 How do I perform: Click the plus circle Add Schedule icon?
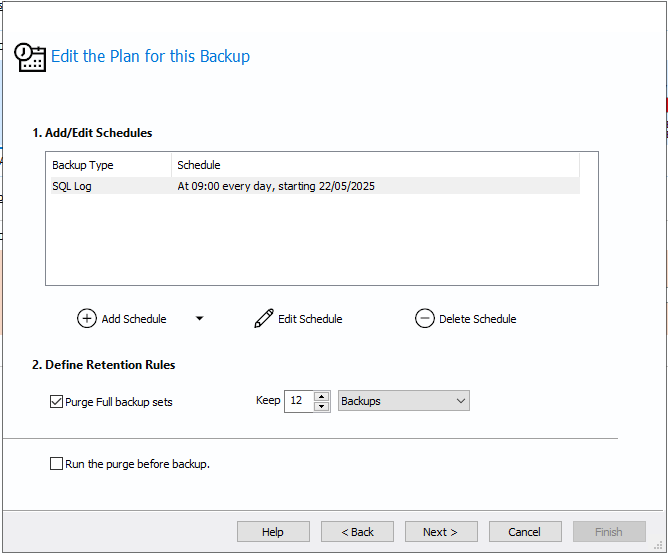(86, 318)
